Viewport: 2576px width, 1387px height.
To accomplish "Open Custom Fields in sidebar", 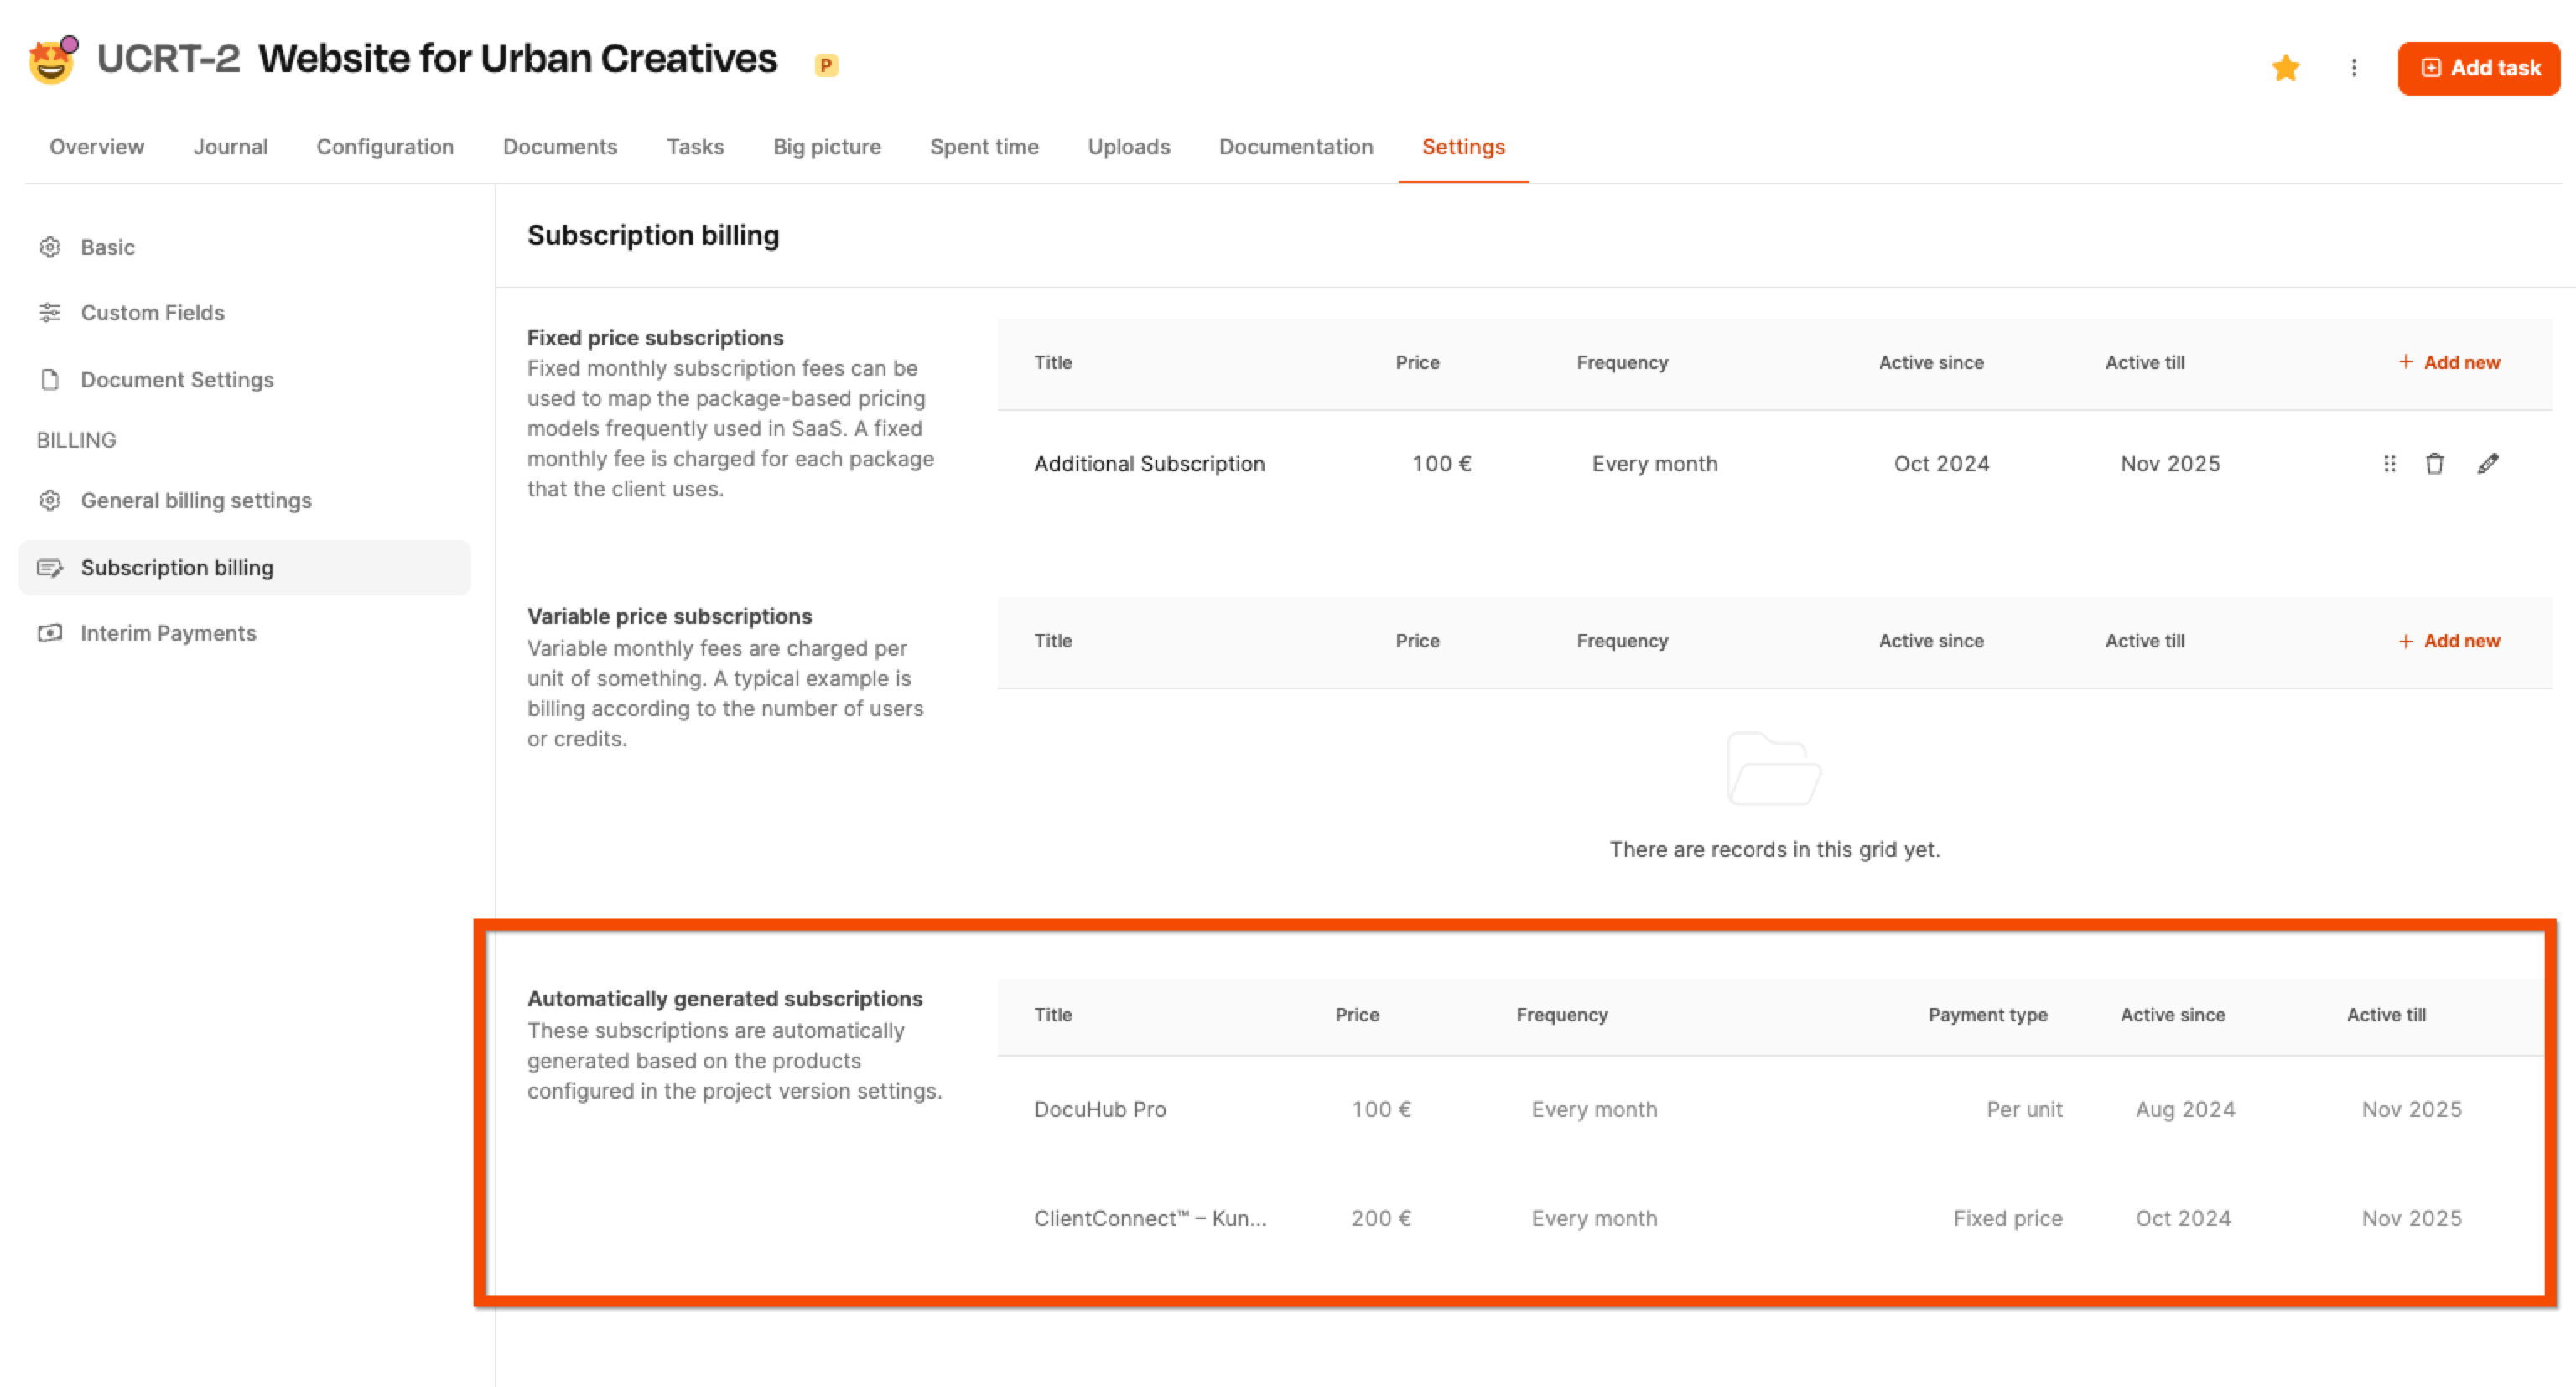I will (x=152, y=313).
